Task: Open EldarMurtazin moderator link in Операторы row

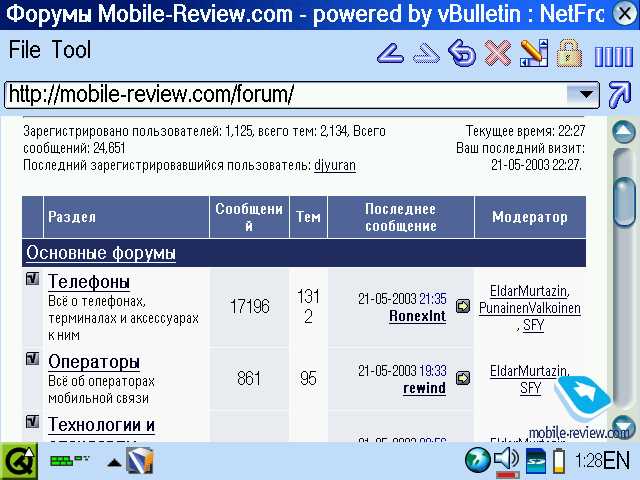Action: click(528, 371)
